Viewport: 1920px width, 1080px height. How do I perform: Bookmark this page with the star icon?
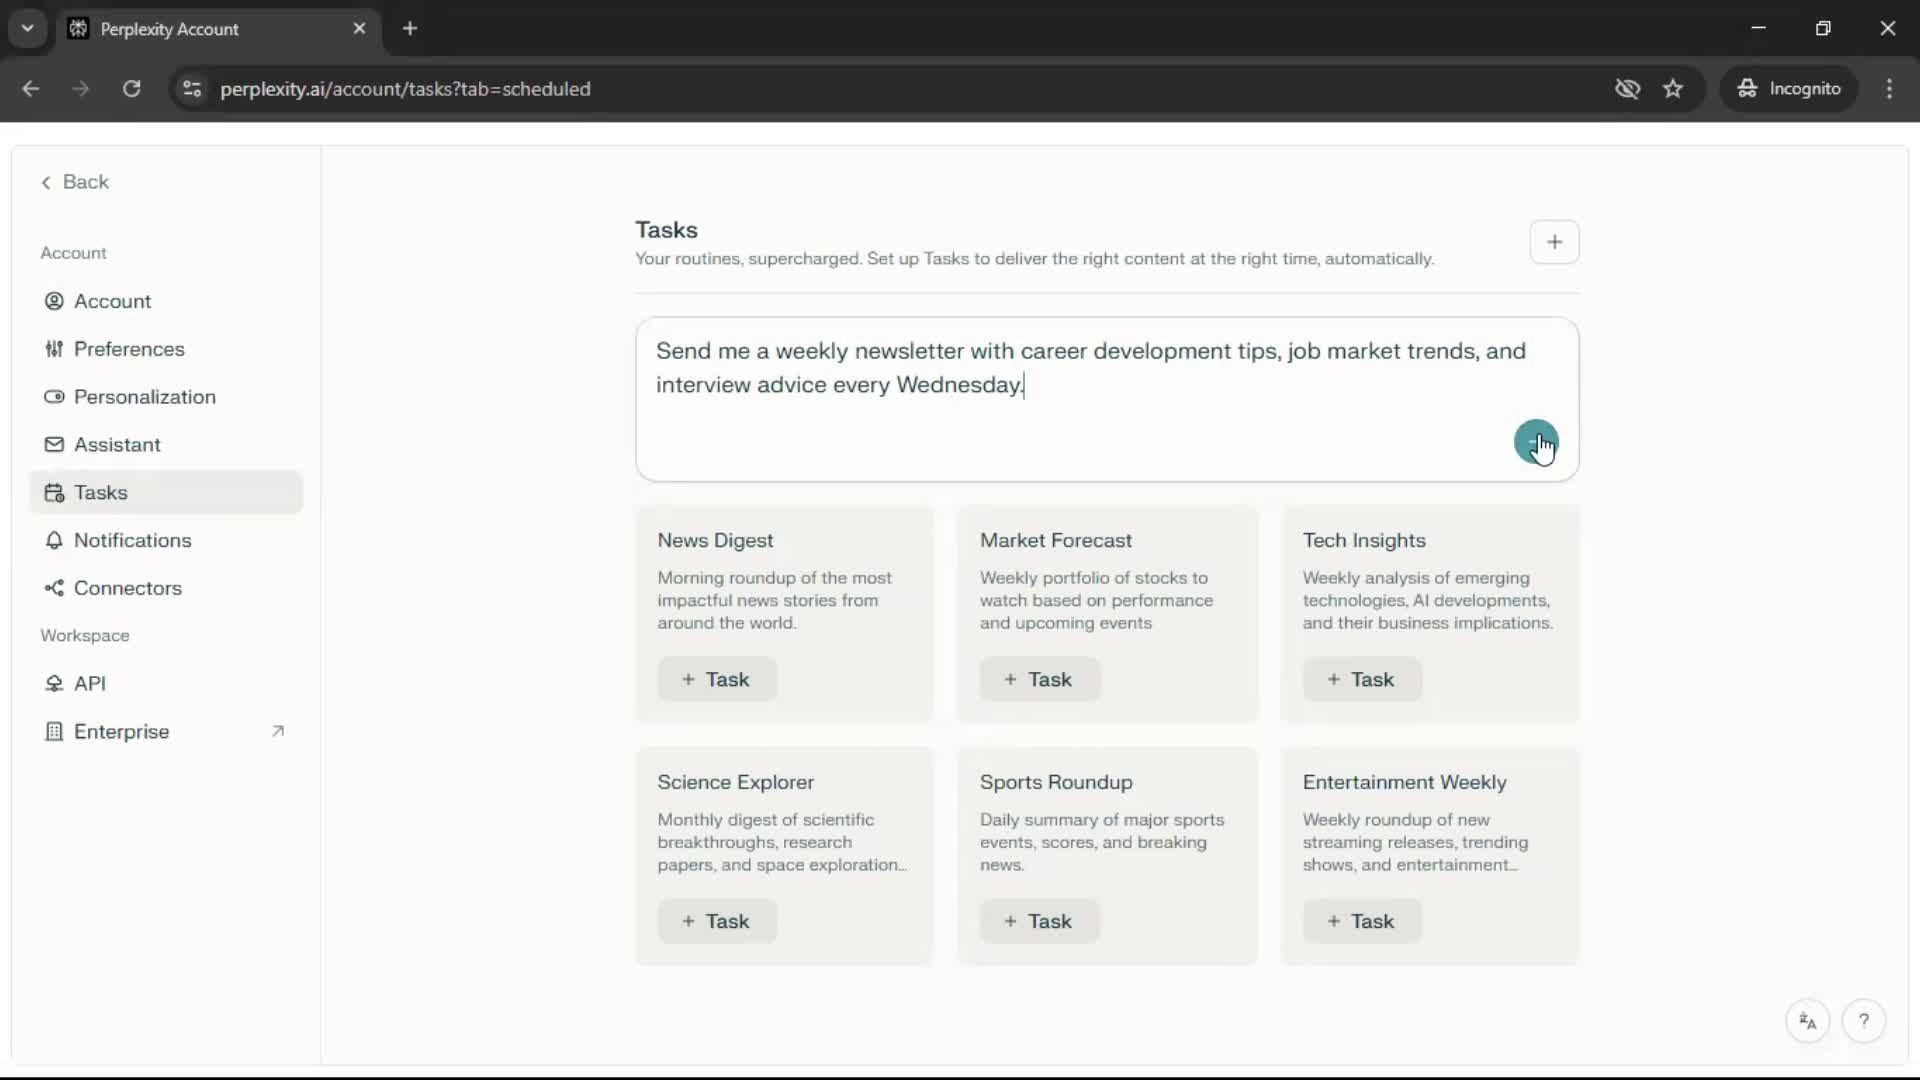click(x=1673, y=89)
